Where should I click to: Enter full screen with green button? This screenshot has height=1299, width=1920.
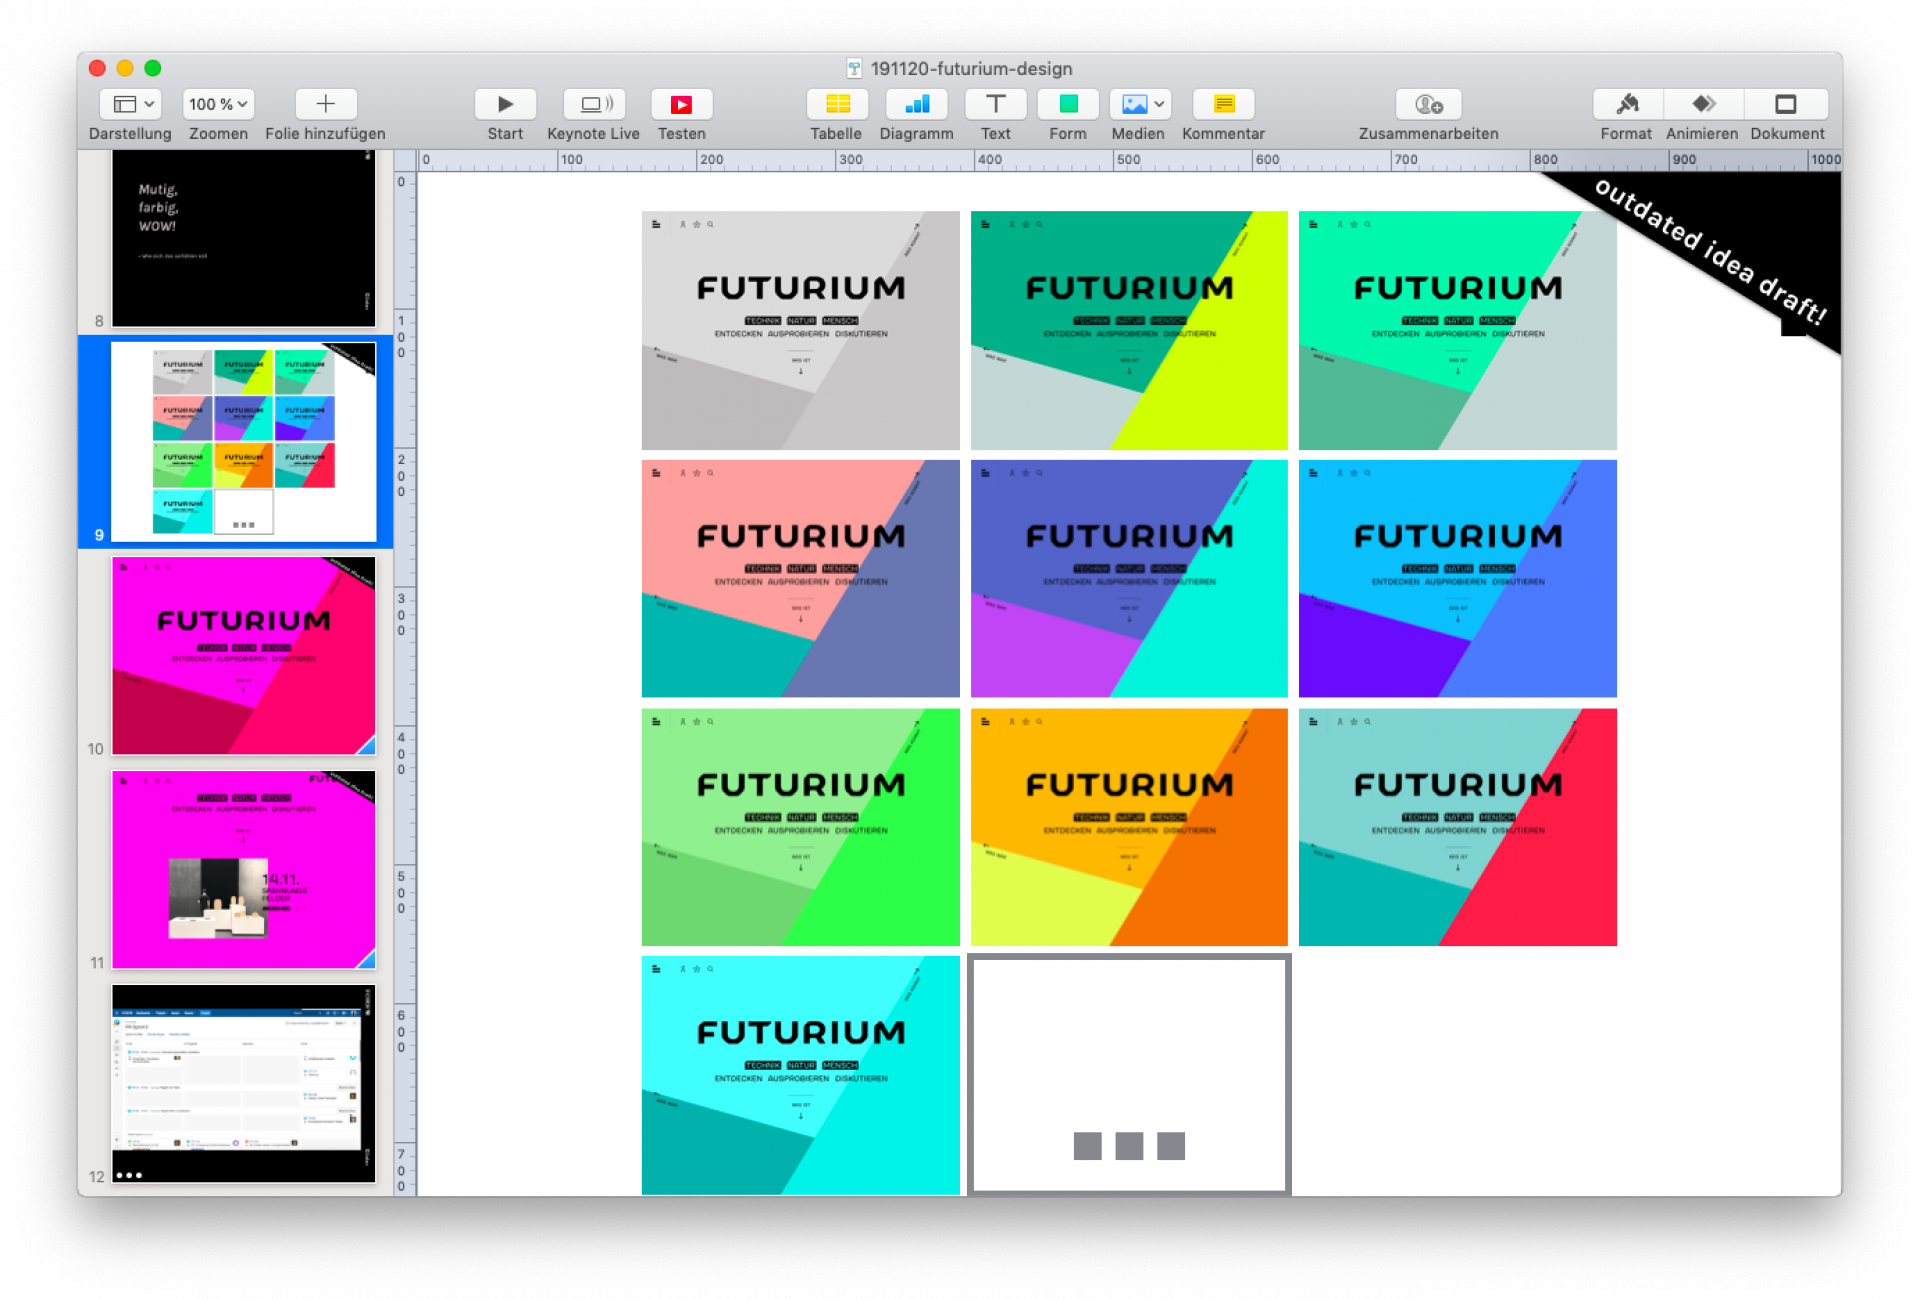pos(153,68)
